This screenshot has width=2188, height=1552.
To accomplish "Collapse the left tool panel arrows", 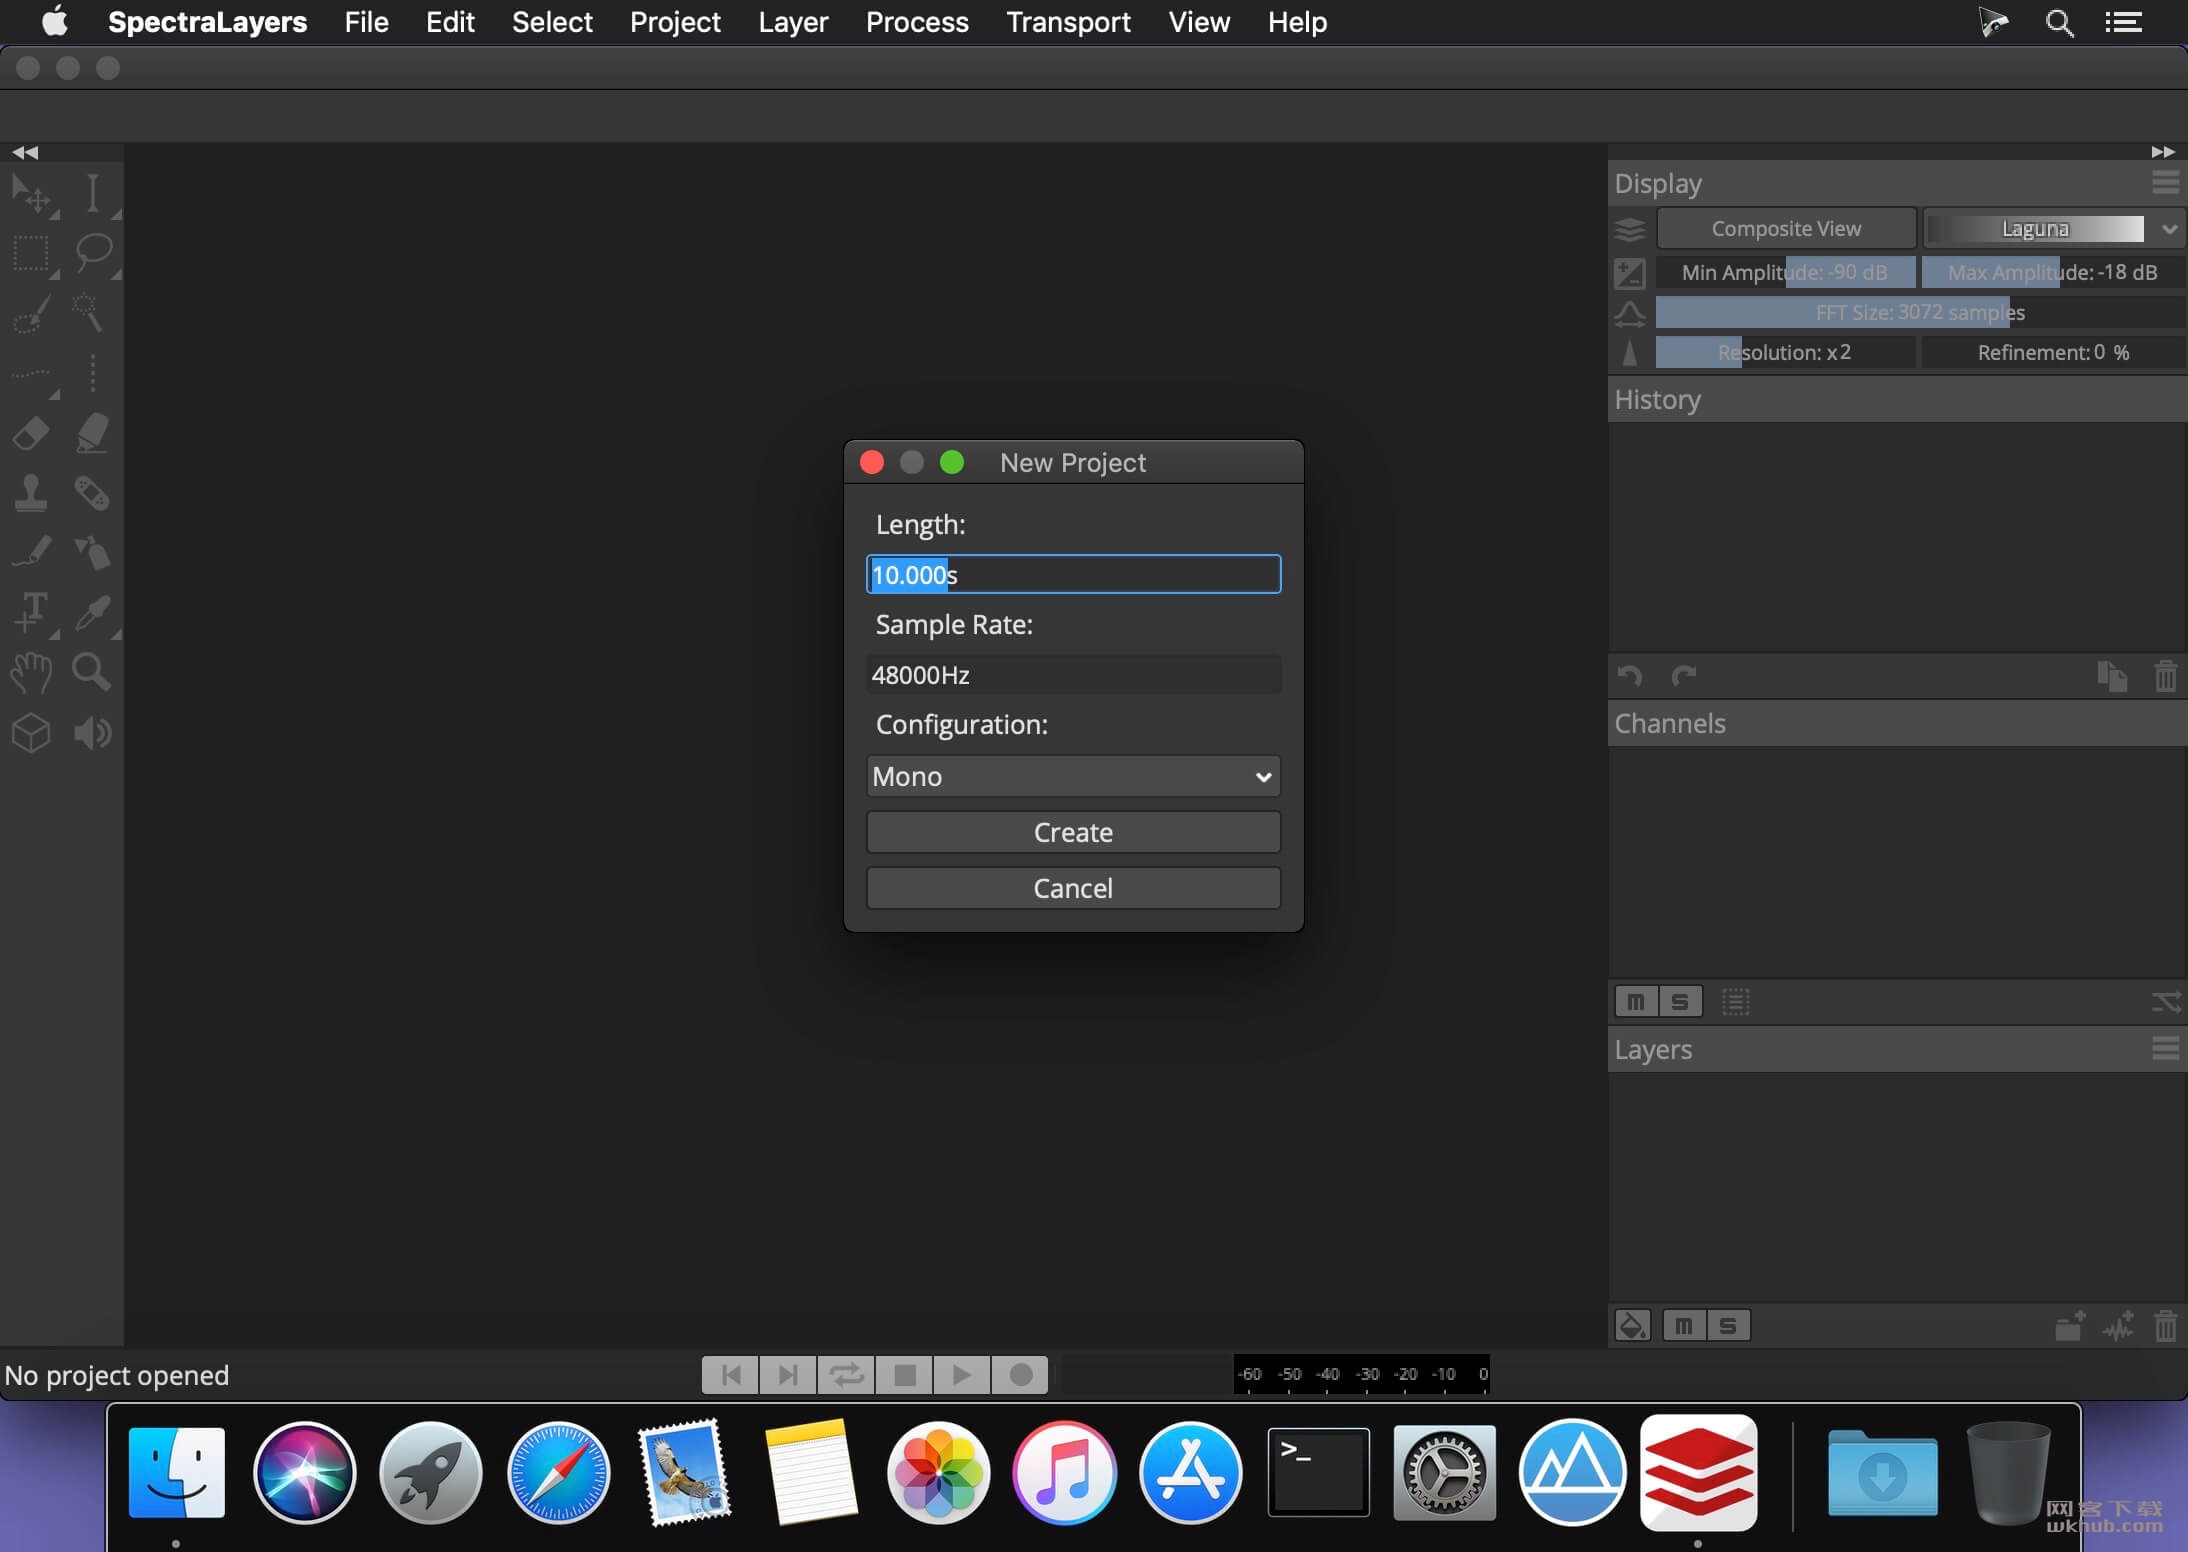I will 25,152.
